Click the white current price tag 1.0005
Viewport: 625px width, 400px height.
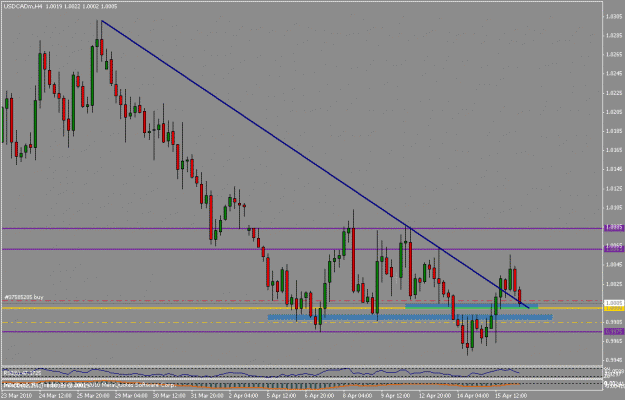coord(614,303)
